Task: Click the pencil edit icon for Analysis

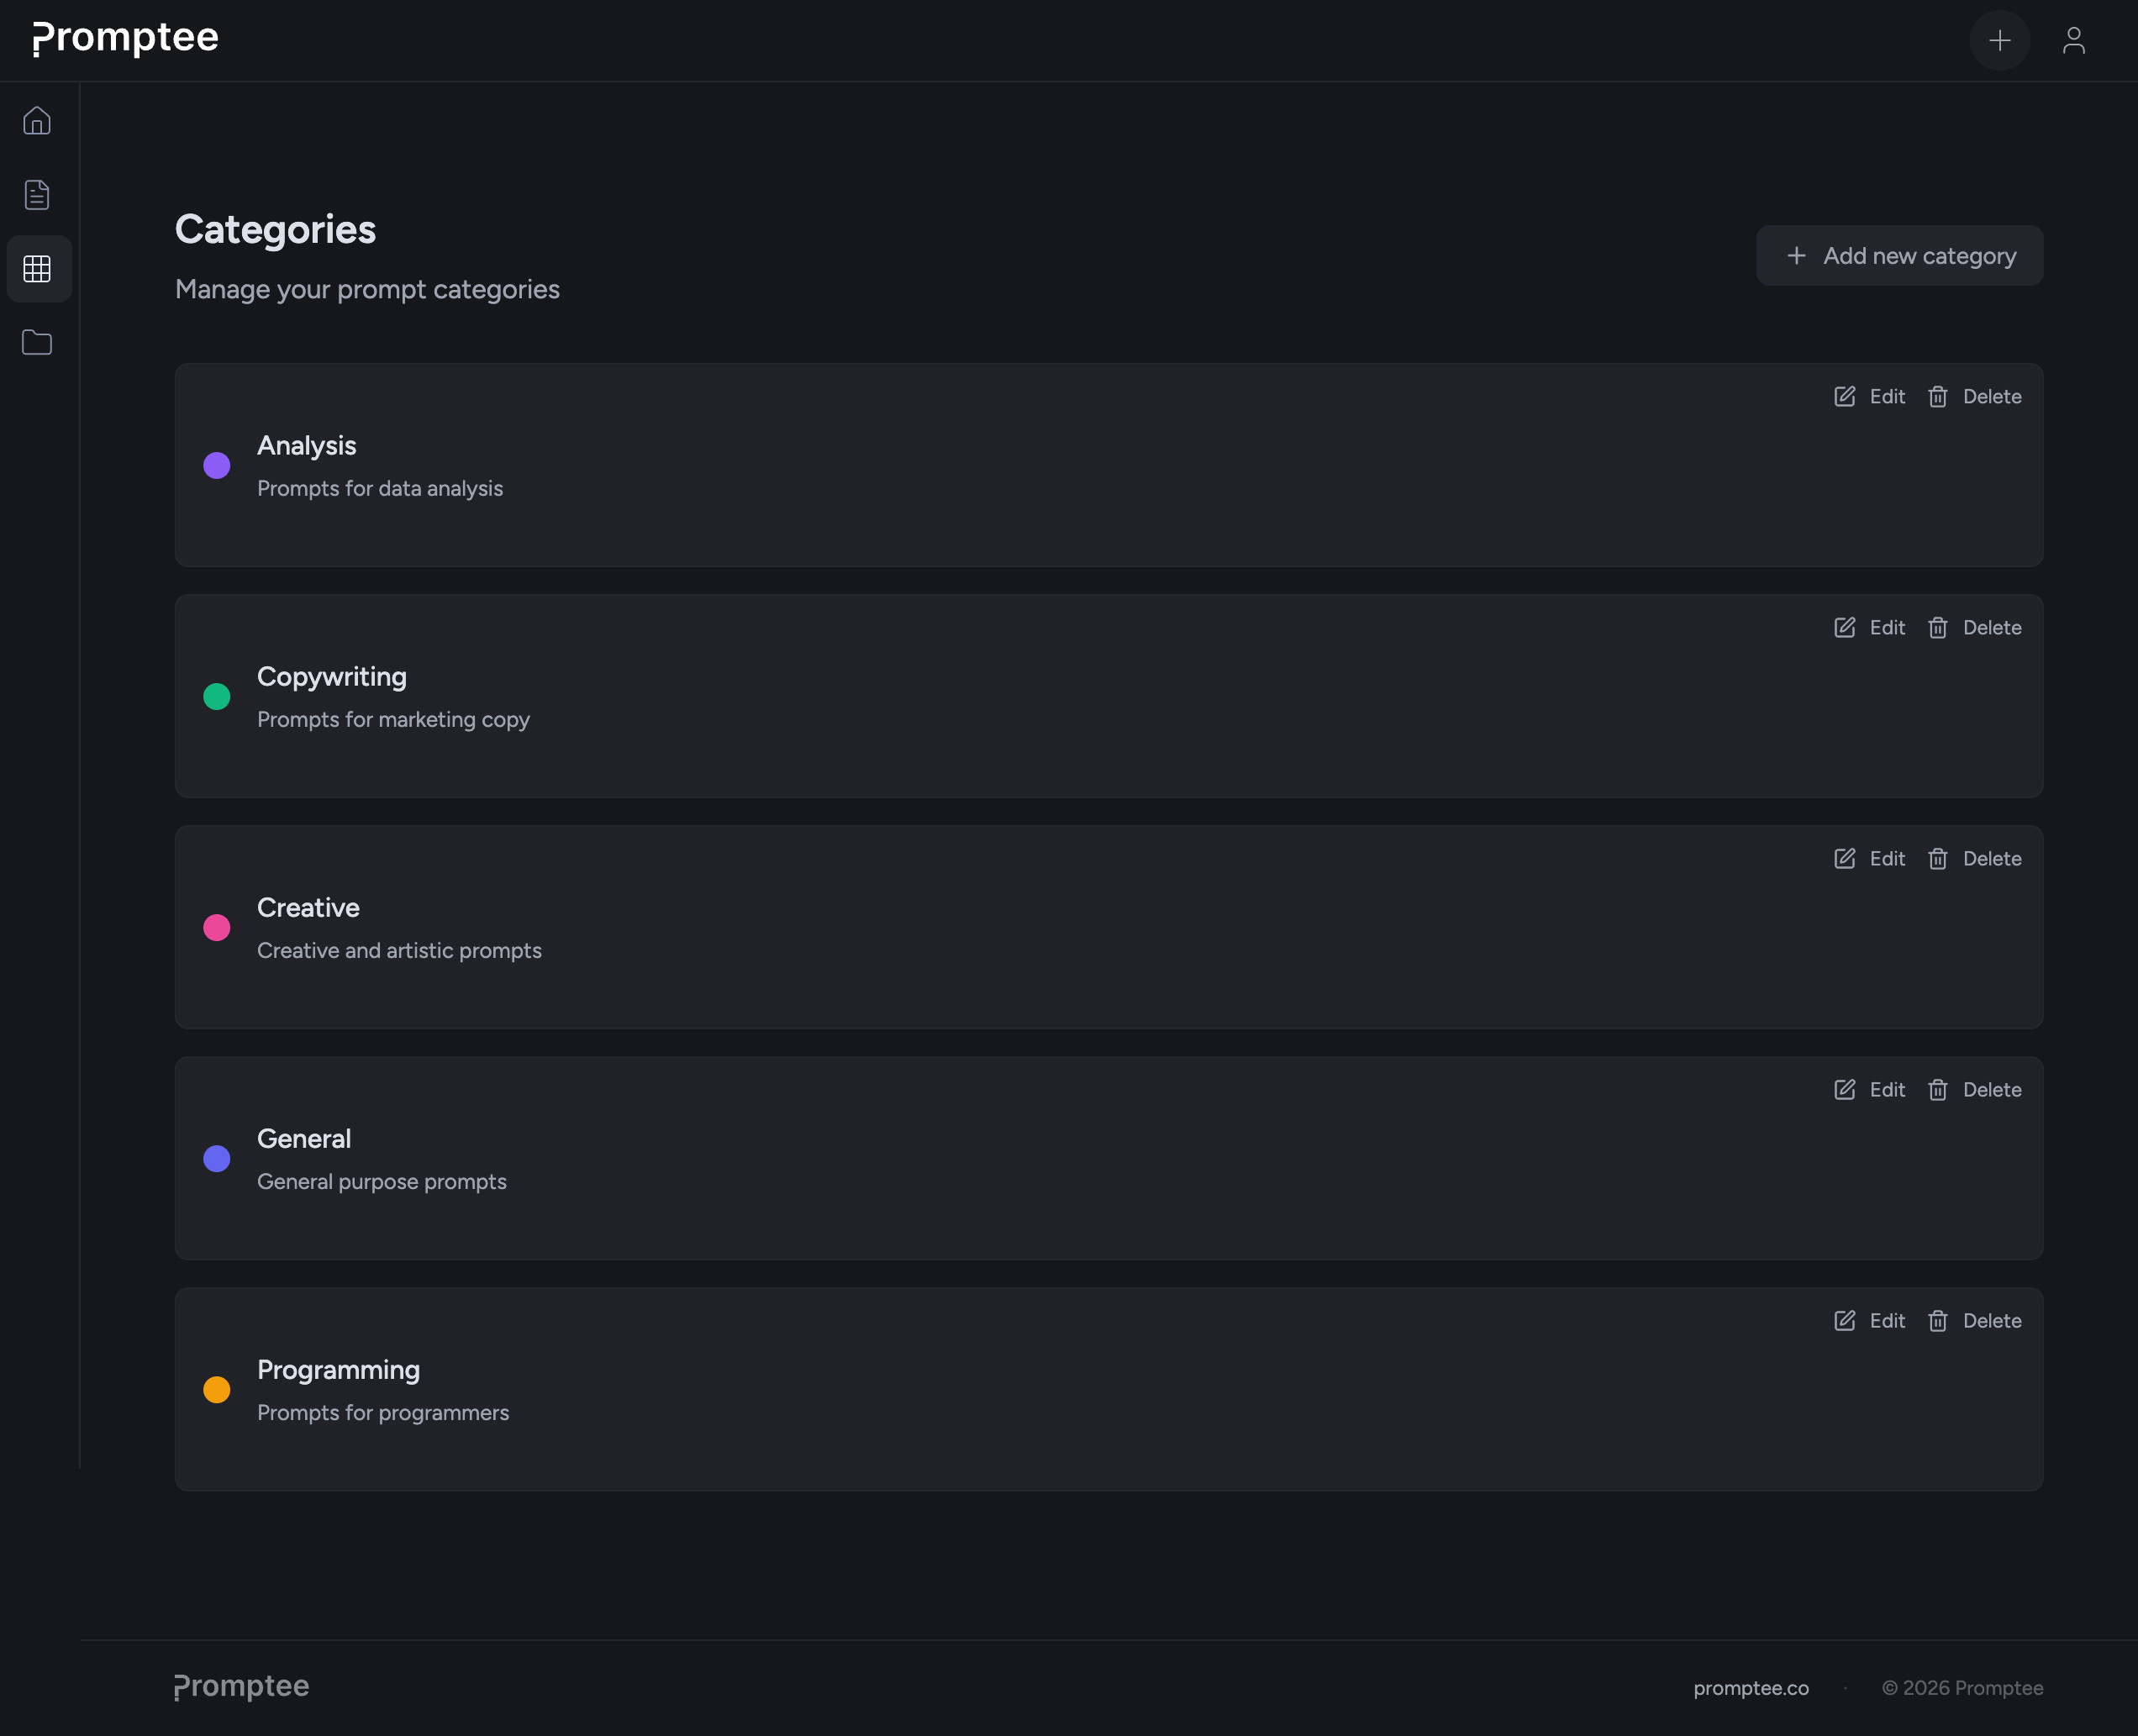Action: click(1844, 396)
